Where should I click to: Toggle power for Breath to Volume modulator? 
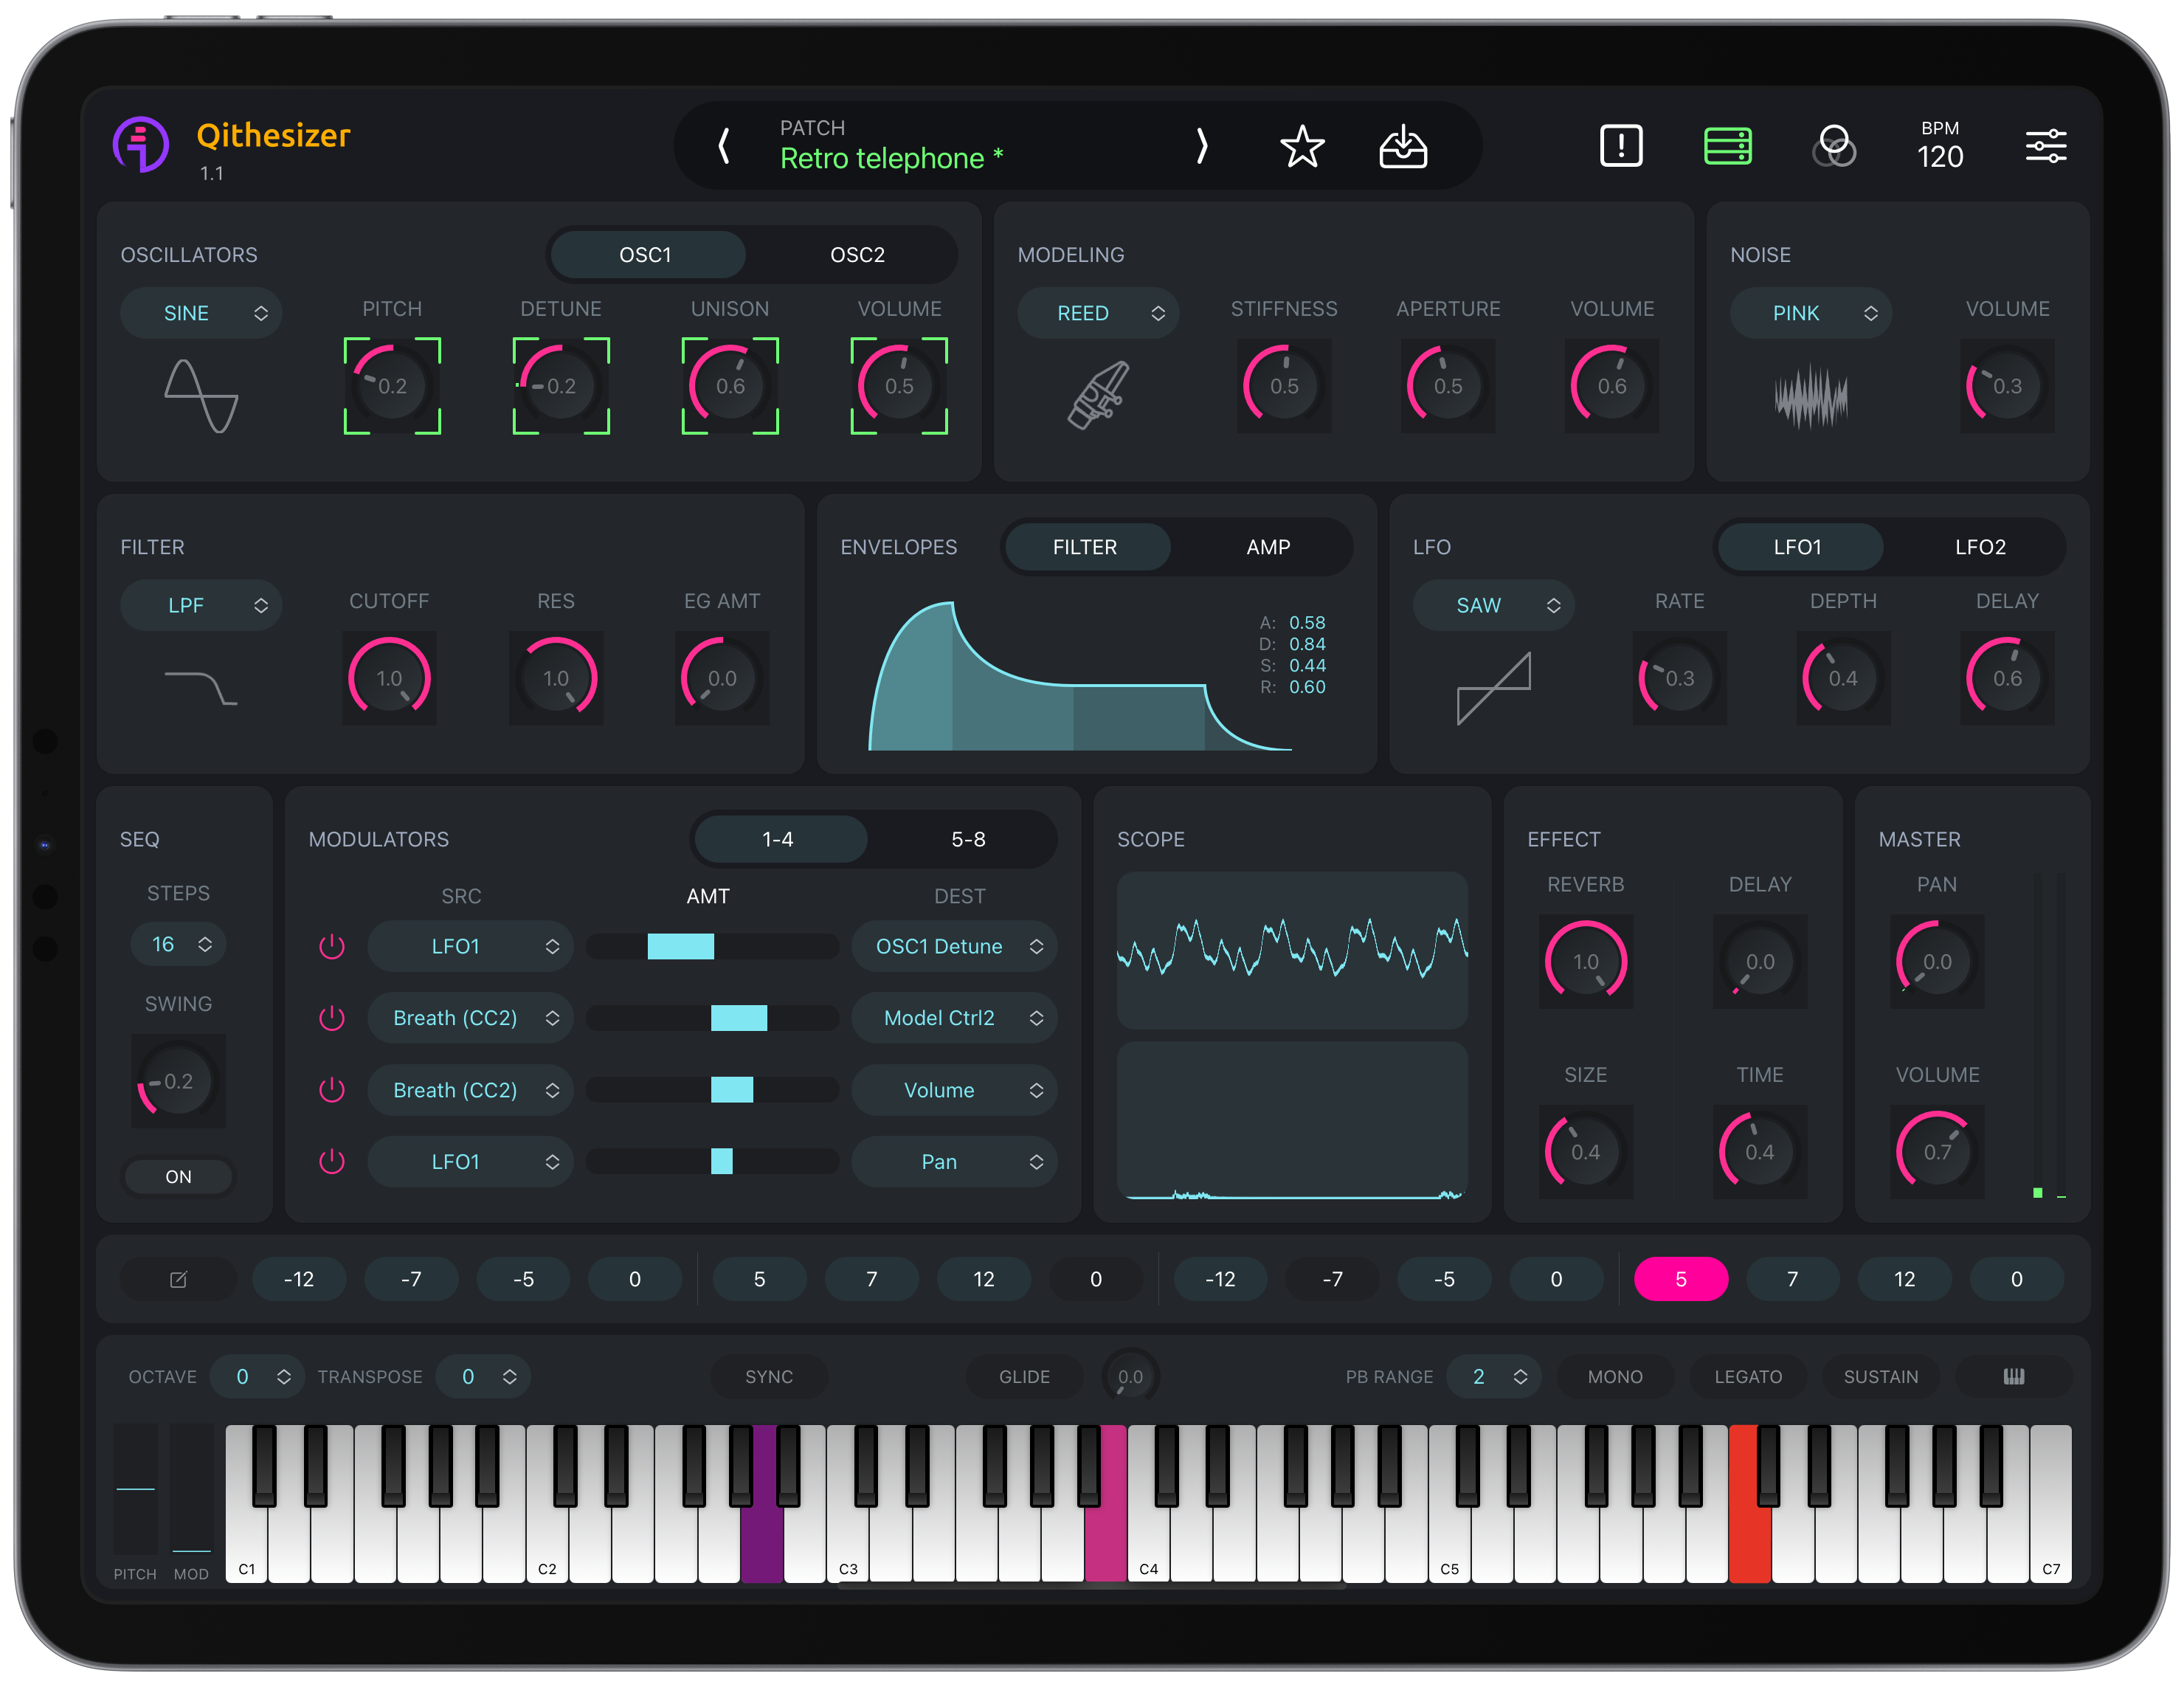click(332, 1090)
